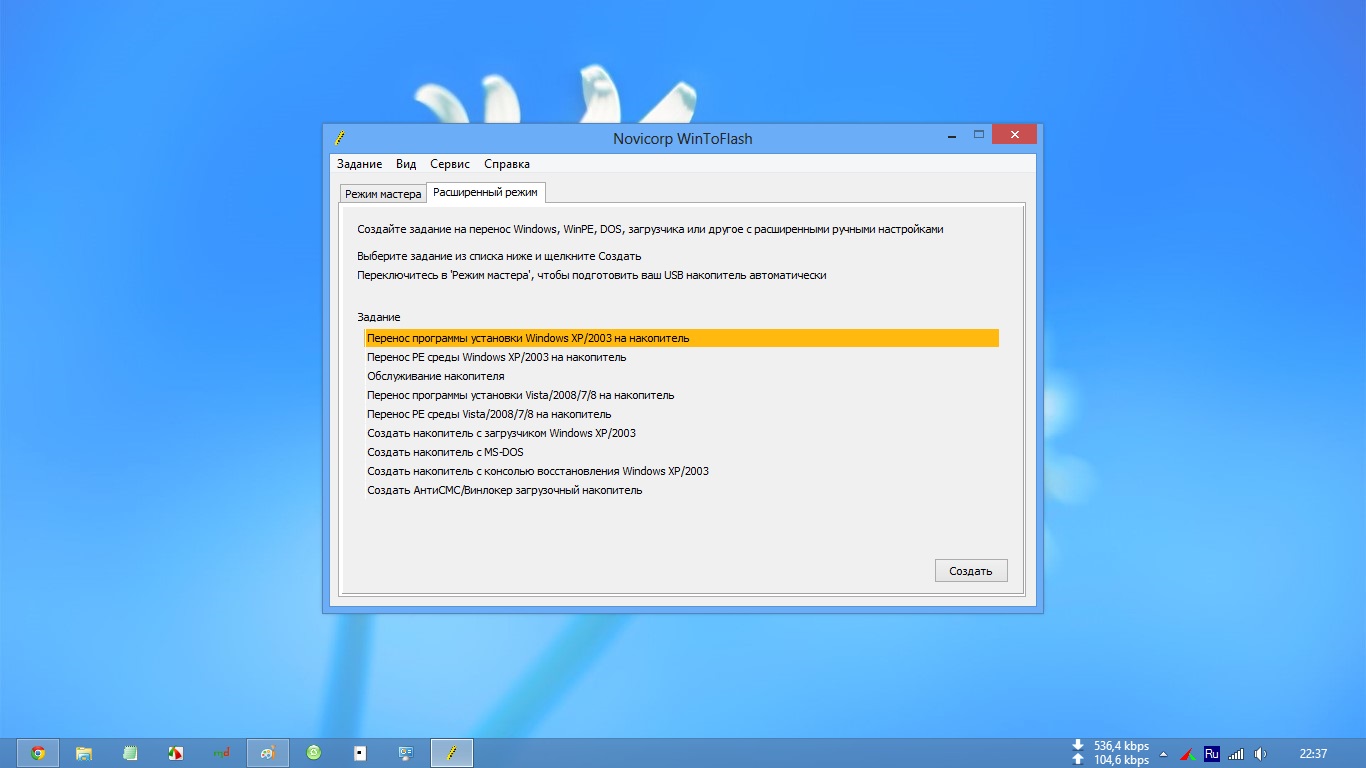Open File Explorer from the taskbar
The image size is (1366, 768).
[x=84, y=753]
